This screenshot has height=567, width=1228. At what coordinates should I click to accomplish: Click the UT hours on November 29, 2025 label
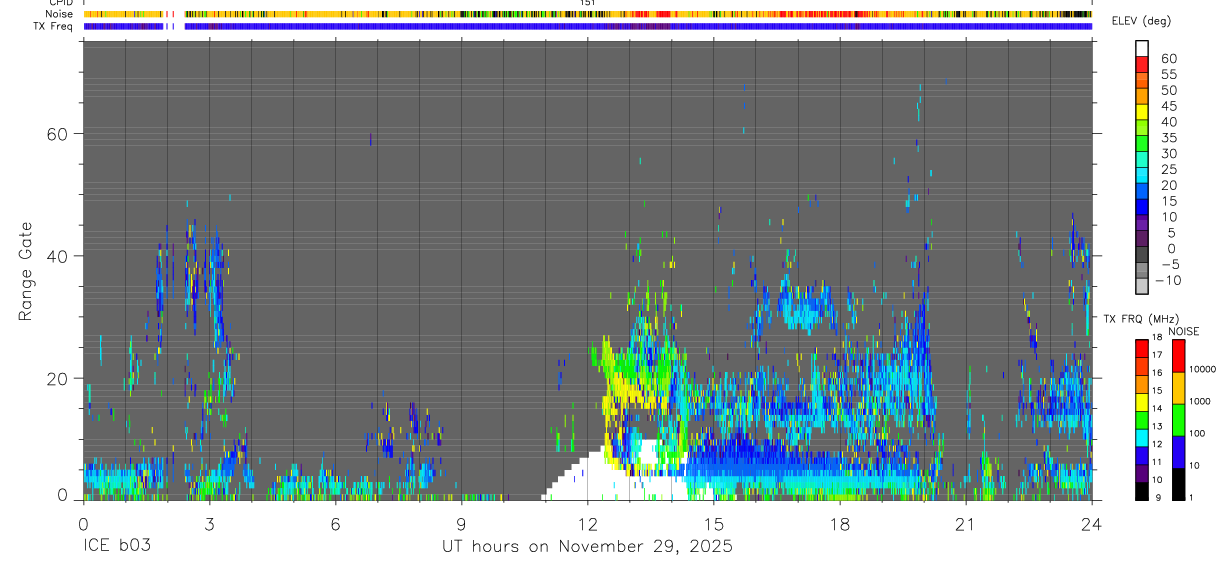pyautogui.click(x=587, y=547)
